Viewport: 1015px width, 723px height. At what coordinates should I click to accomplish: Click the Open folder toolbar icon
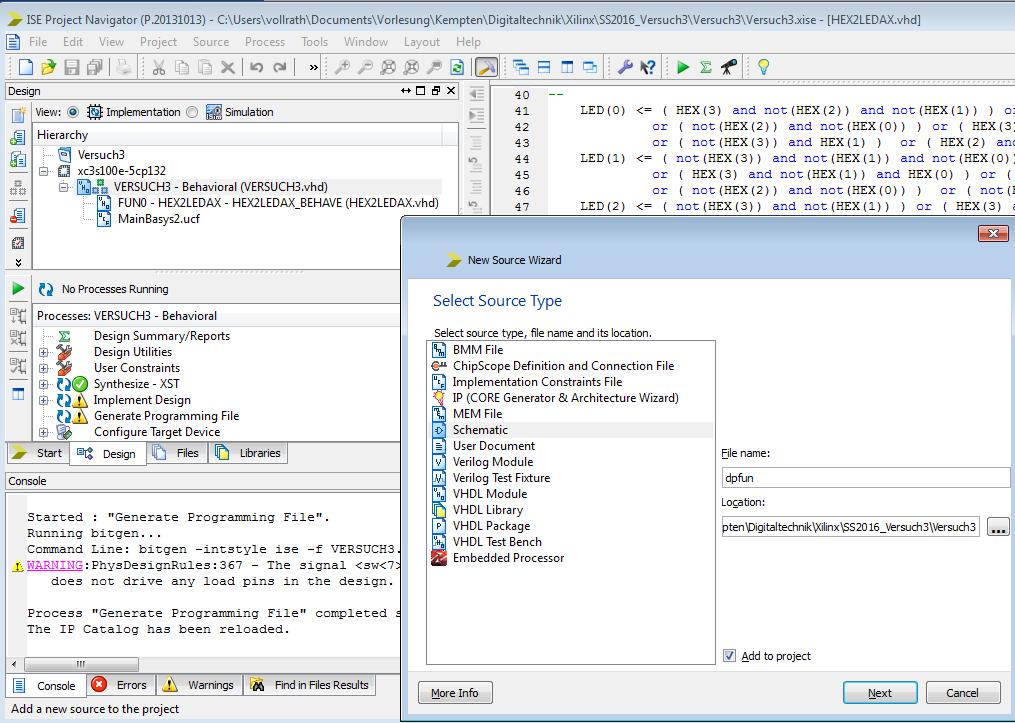(48, 67)
